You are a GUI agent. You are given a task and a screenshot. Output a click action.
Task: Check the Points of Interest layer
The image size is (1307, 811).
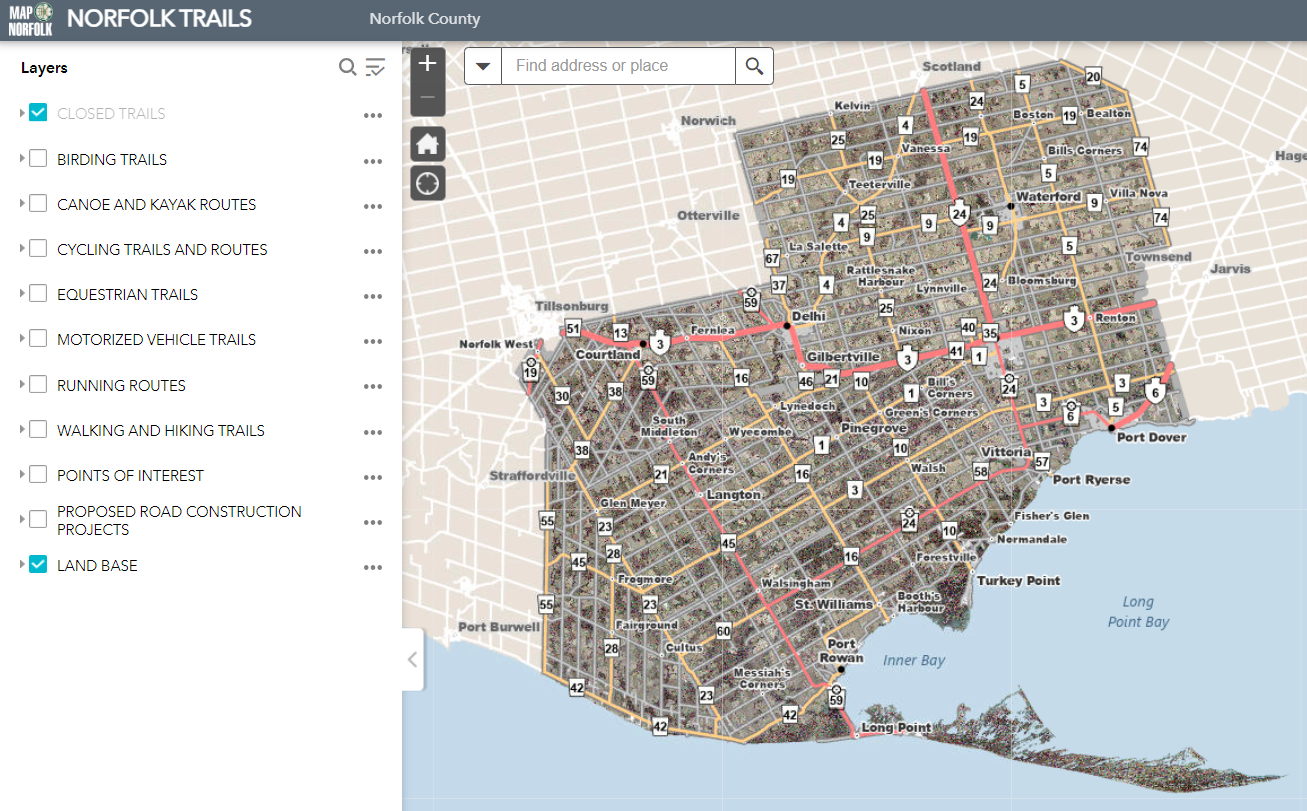[x=38, y=475]
